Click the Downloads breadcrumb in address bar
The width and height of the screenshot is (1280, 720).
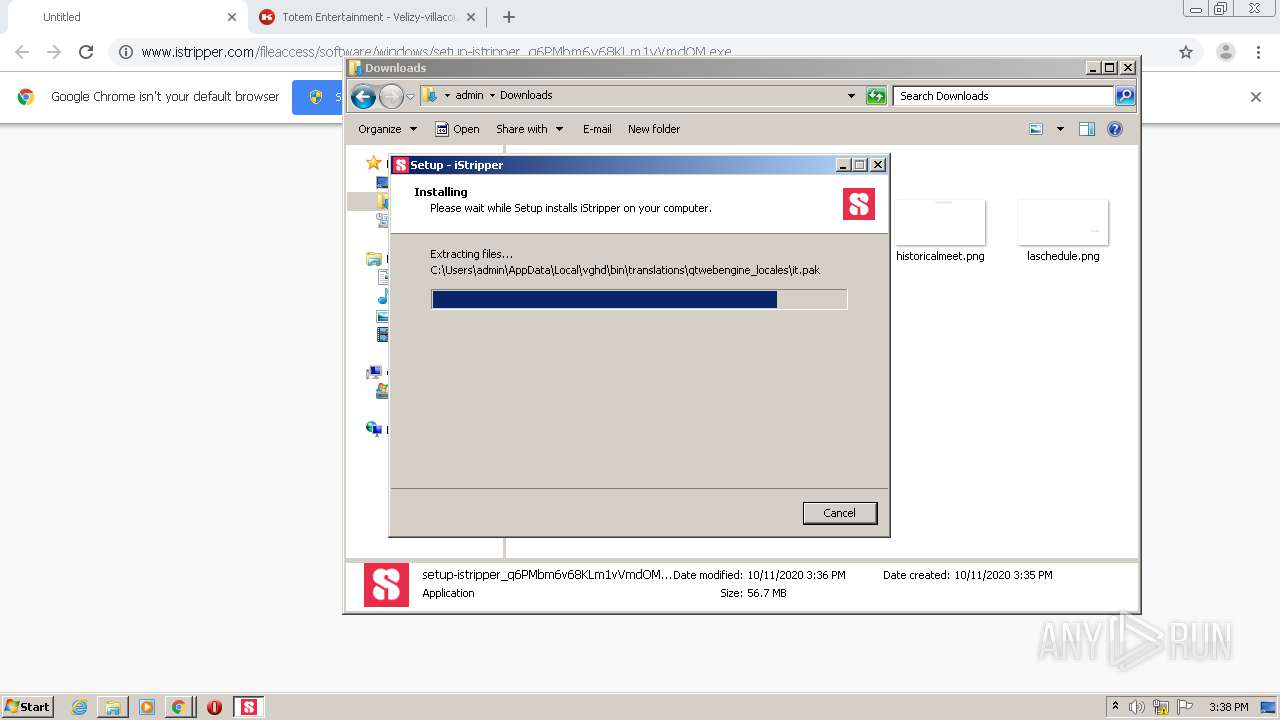pos(526,96)
